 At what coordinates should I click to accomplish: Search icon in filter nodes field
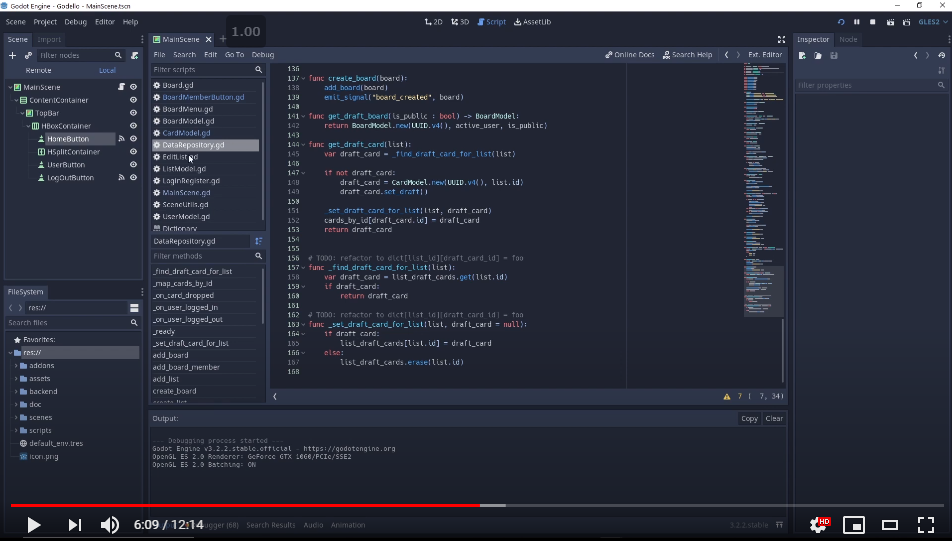pos(118,55)
